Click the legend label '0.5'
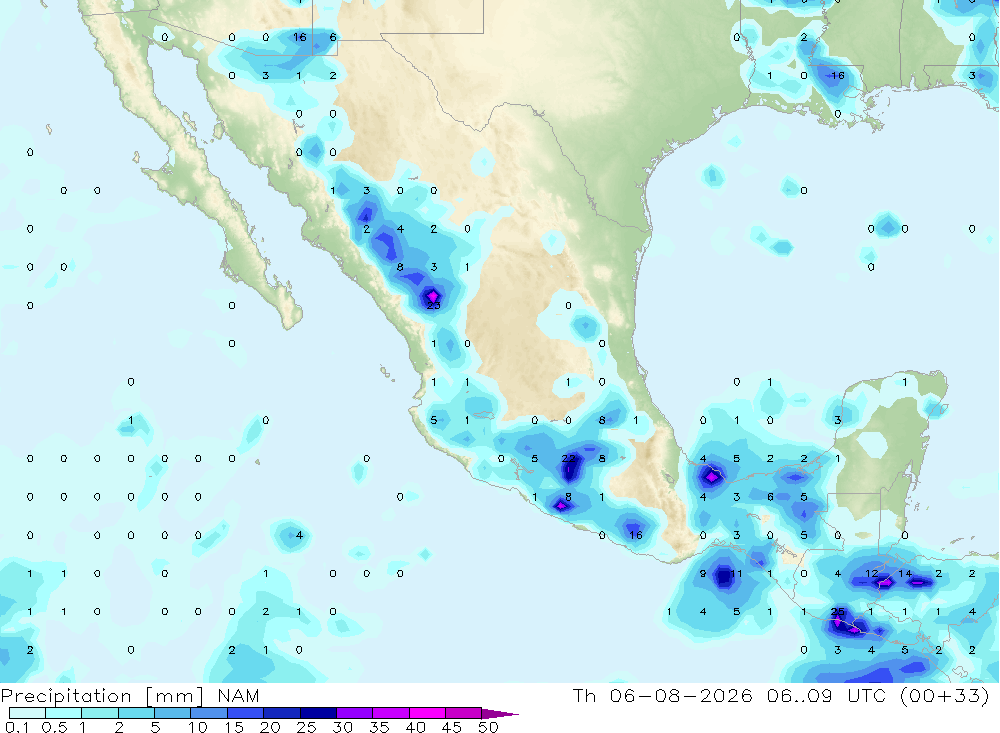The height and width of the screenshot is (733, 1000). coord(54,727)
